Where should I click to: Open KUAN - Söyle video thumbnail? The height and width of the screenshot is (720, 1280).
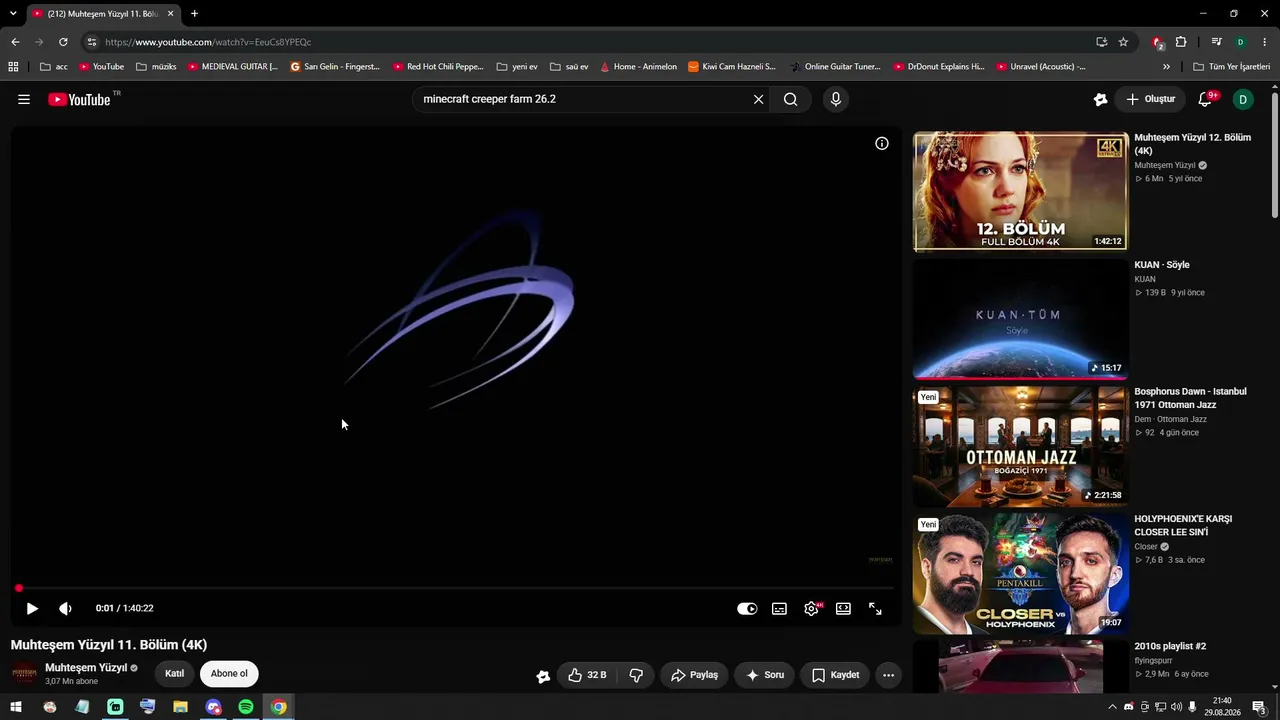pos(1020,319)
